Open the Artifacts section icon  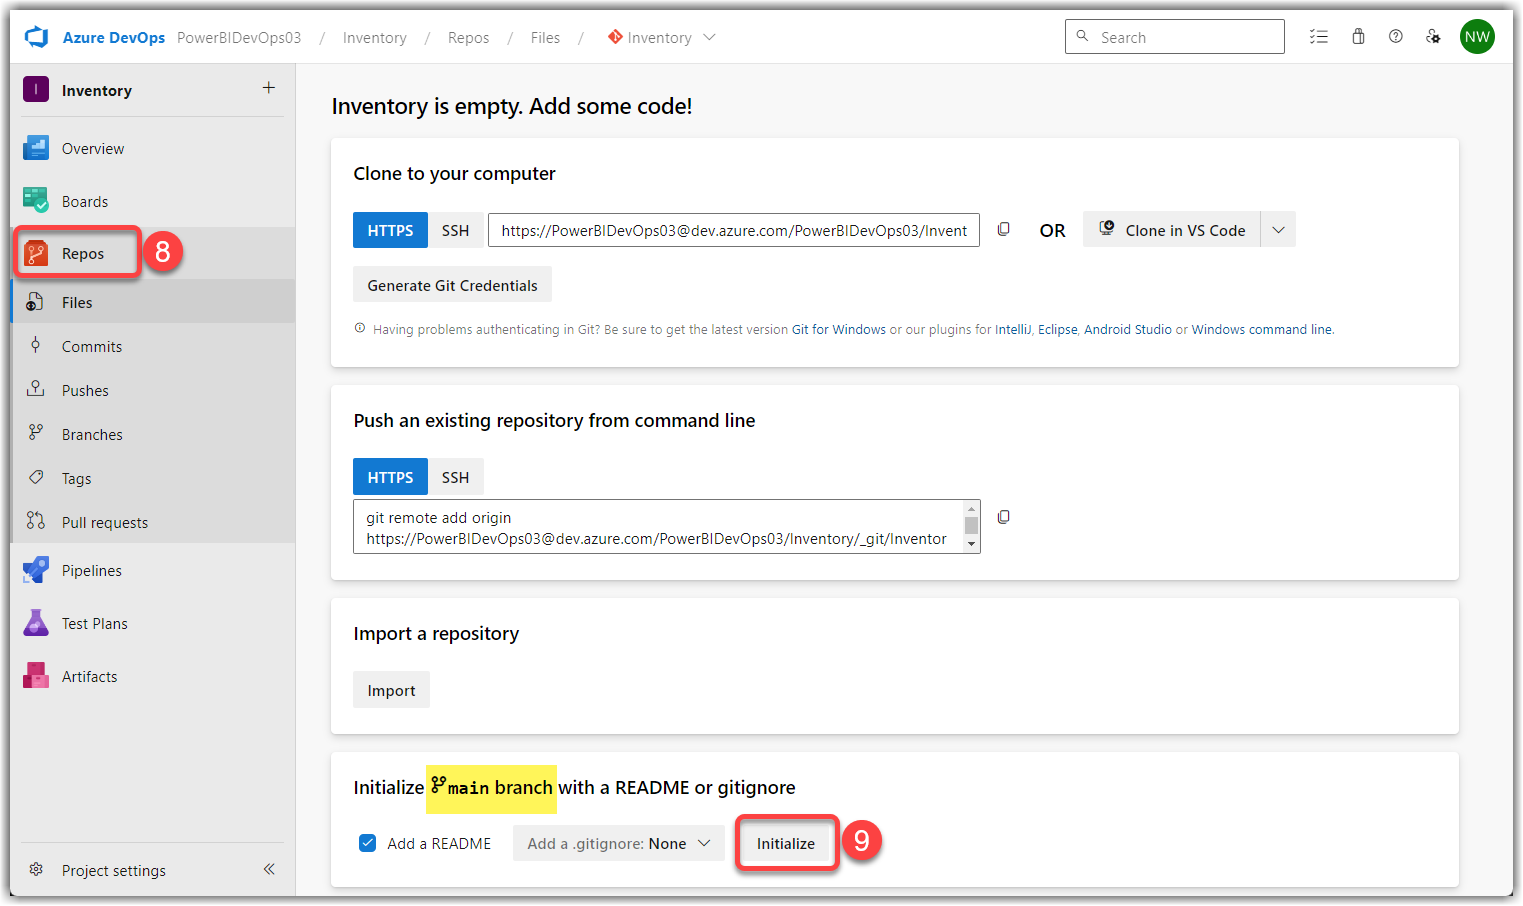pyautogui.click(x=36, y=676)
